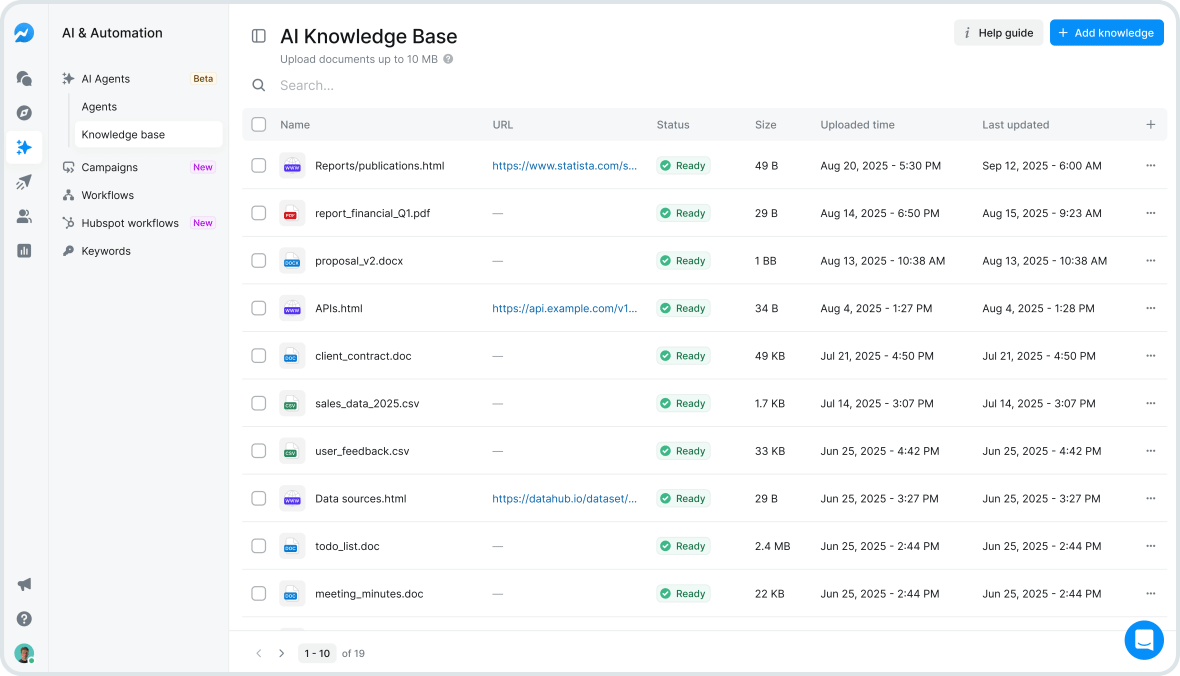Open more options for sales_data_2025.csv

pyautogui.click(x=1151, y=403)
